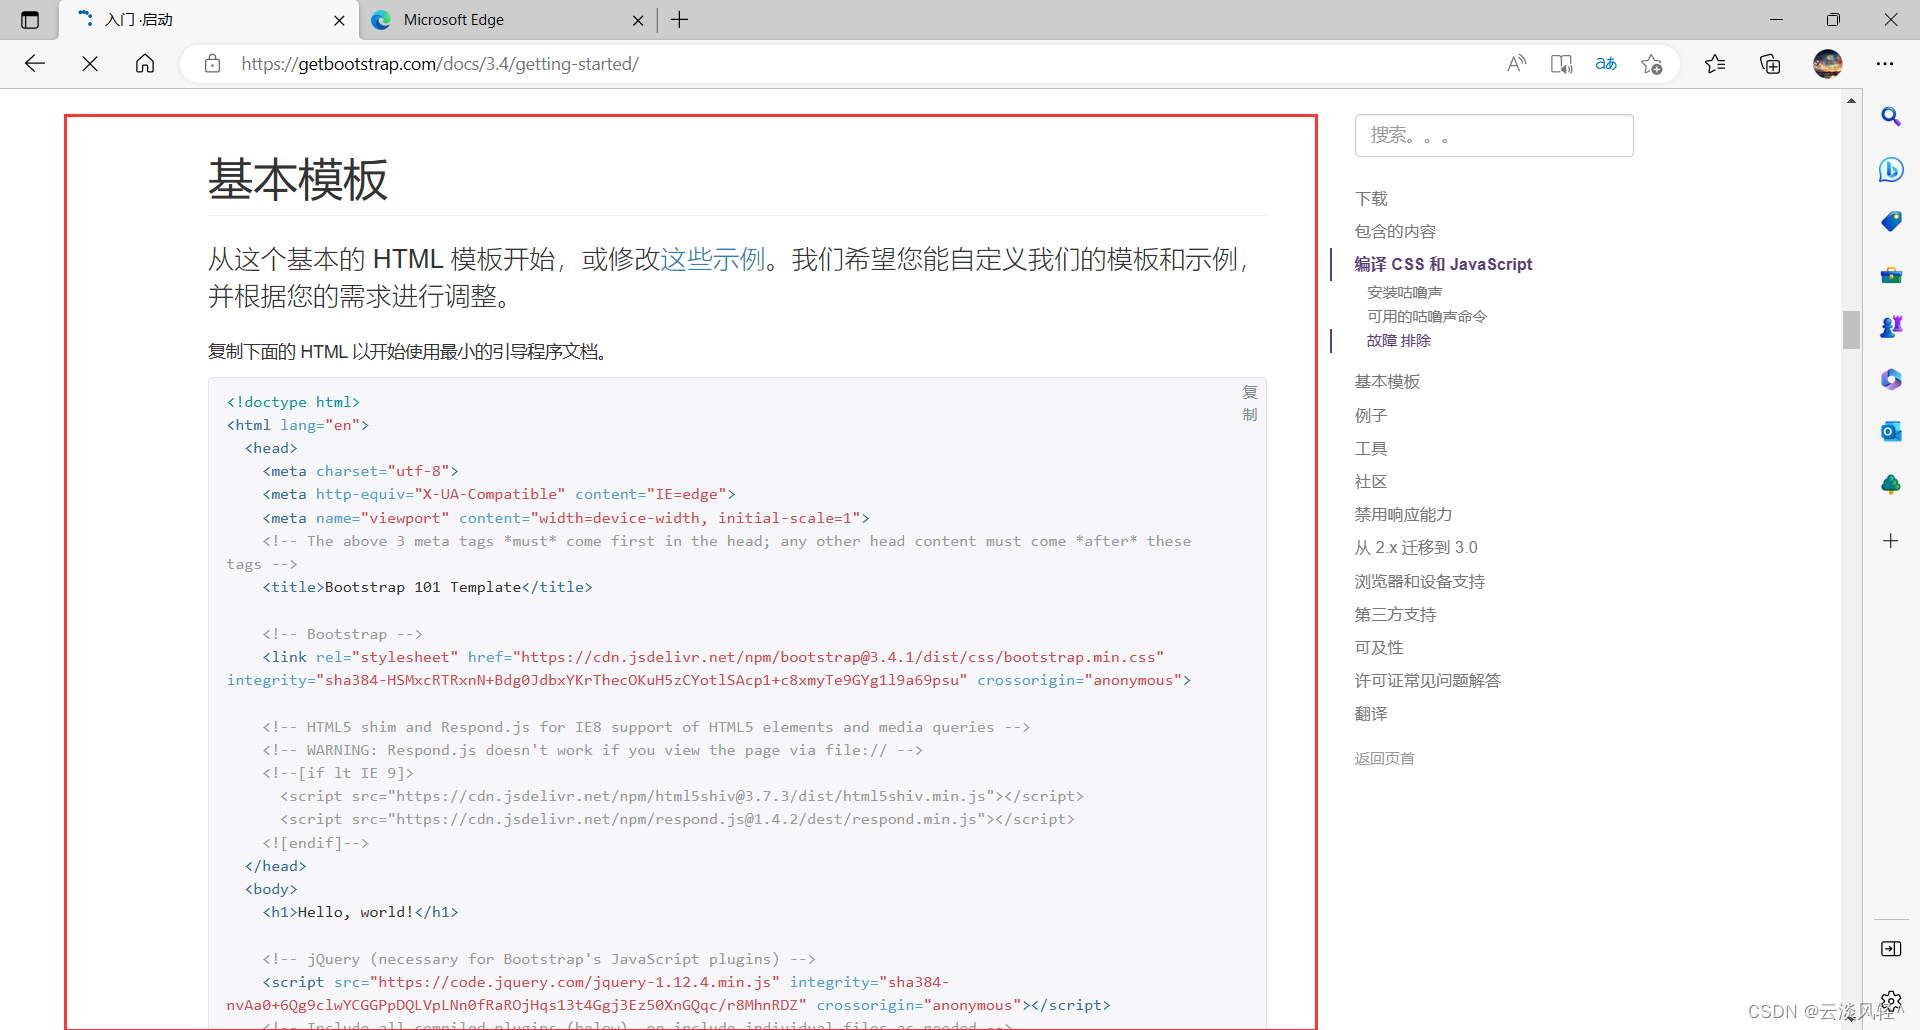1920x1030 pixels.
Task: Open Shopping tag sidebar icon
Action: point(1891,222)
